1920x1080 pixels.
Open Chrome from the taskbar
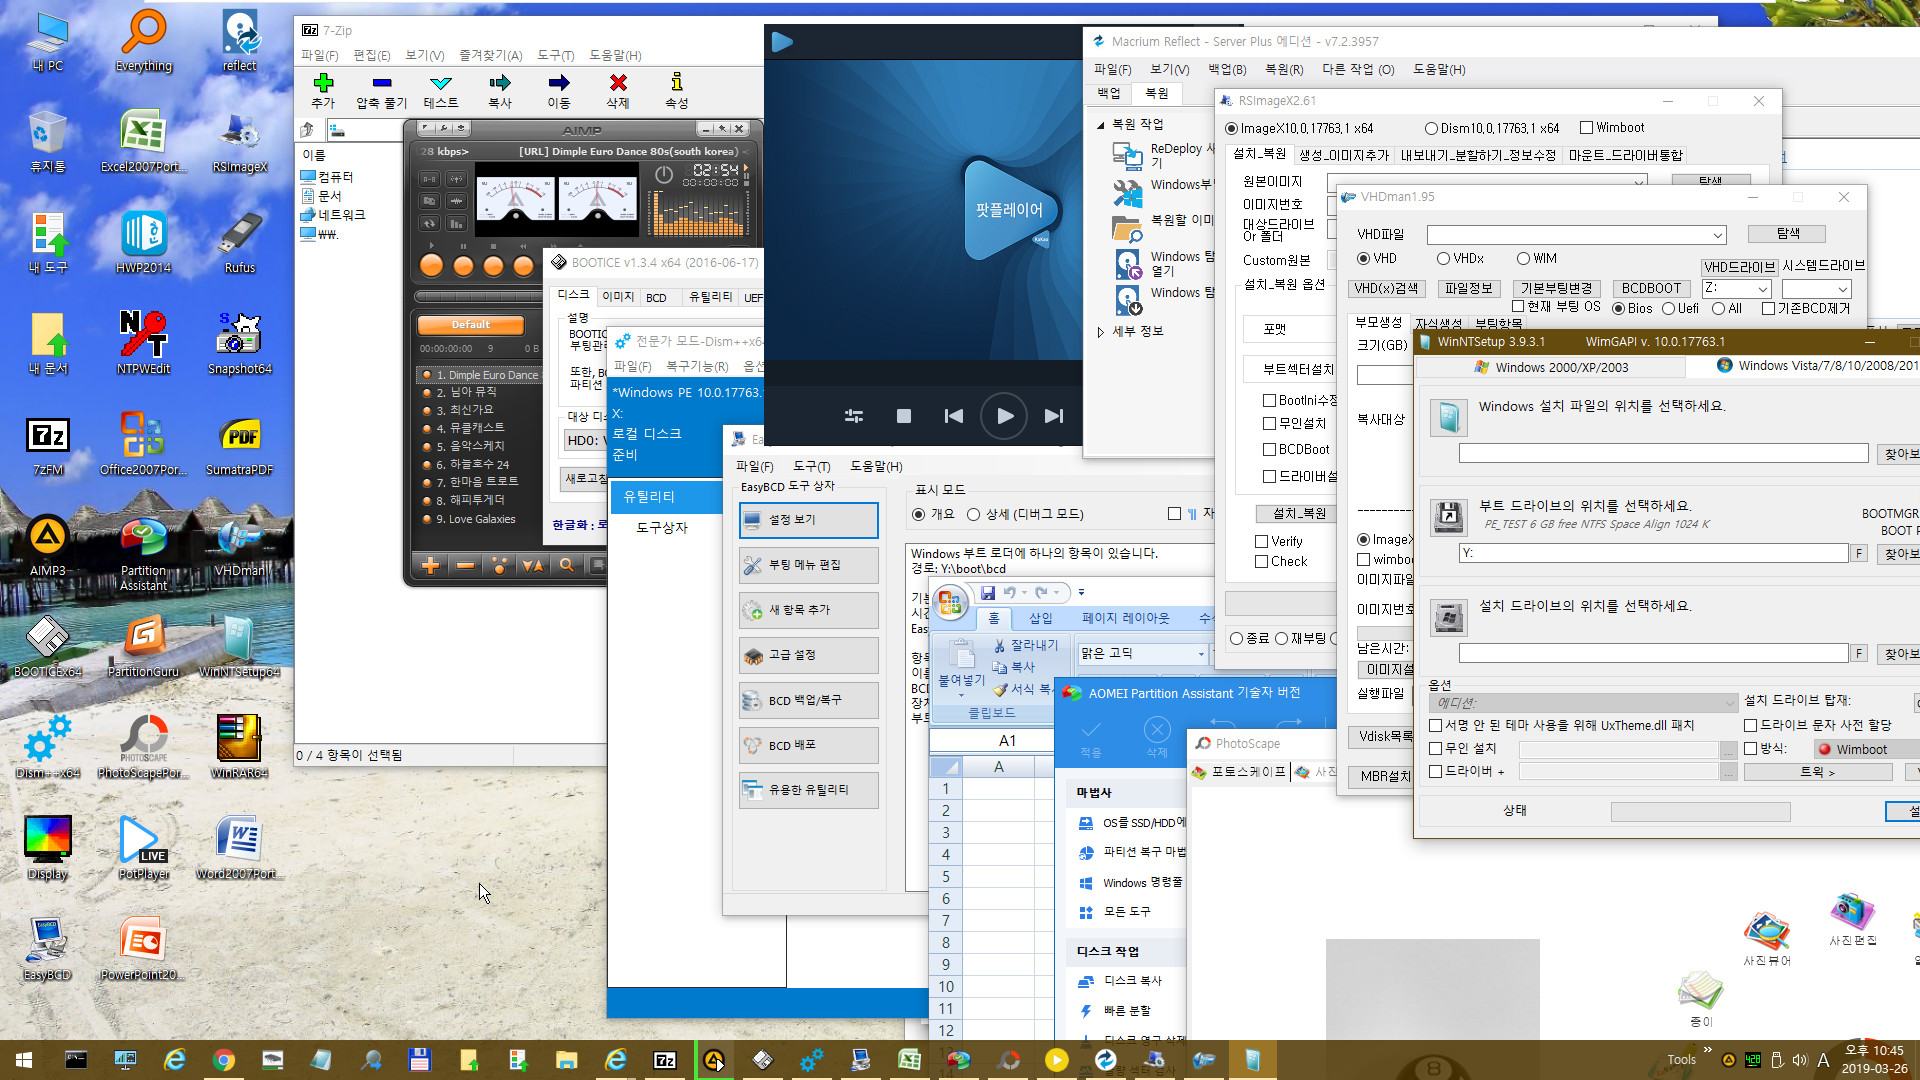pos(223,1060)
